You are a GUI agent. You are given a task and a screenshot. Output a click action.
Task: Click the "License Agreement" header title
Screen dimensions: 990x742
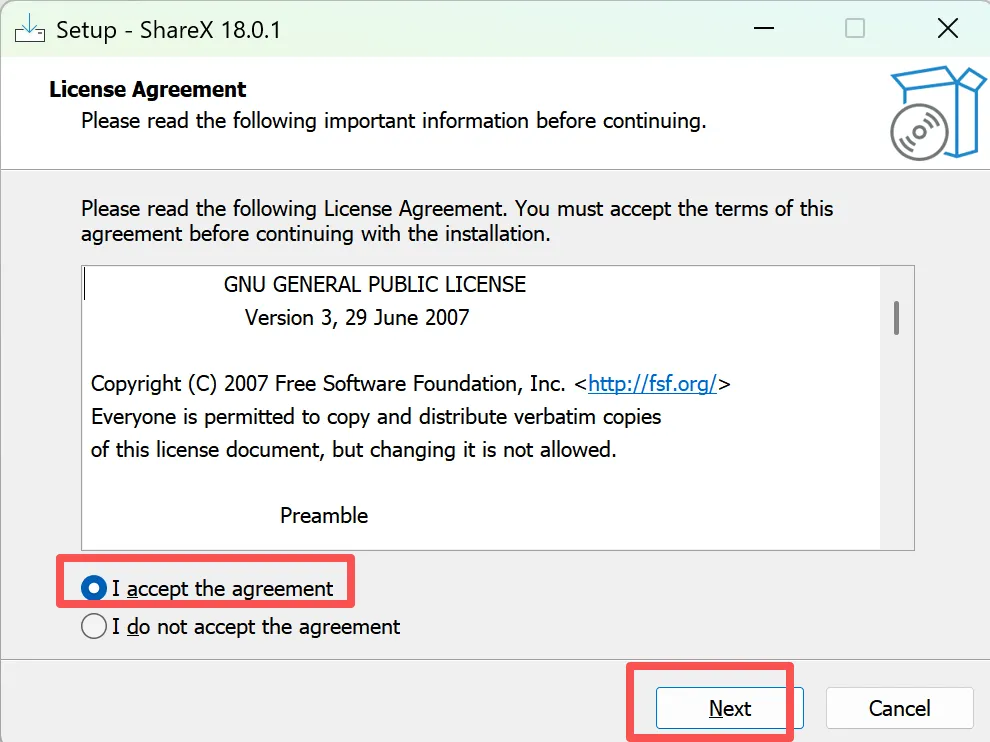point(147,90)
